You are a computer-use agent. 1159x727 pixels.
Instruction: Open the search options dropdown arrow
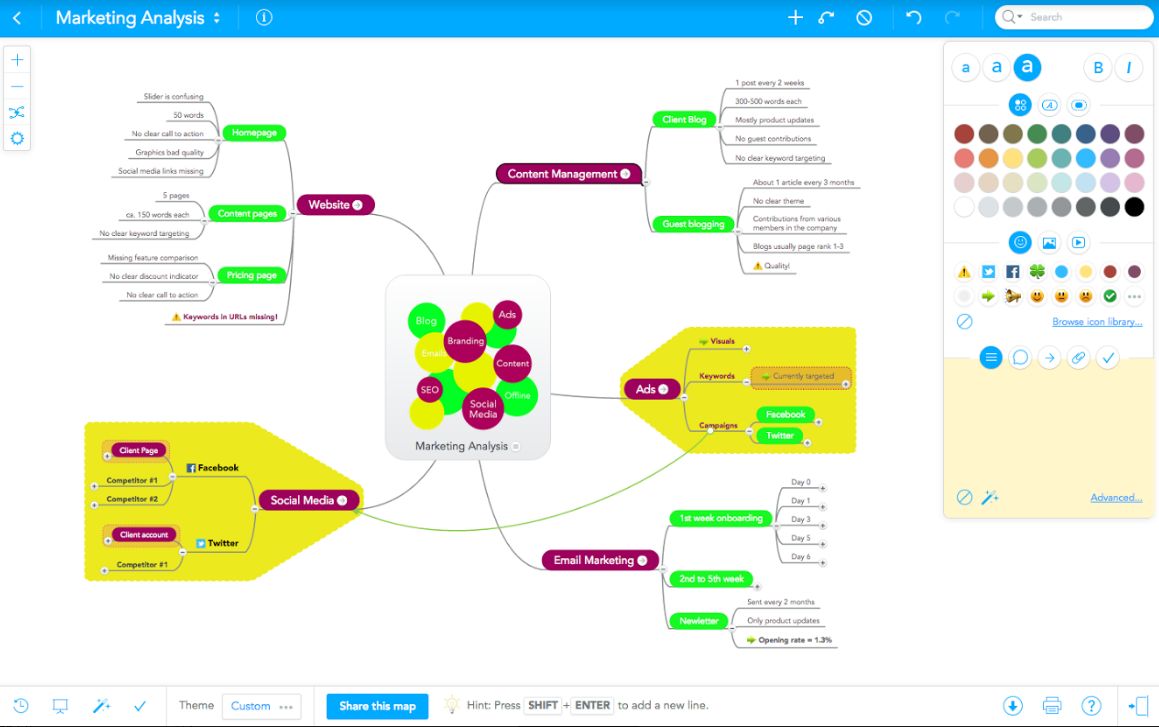tap(1020, 17)
